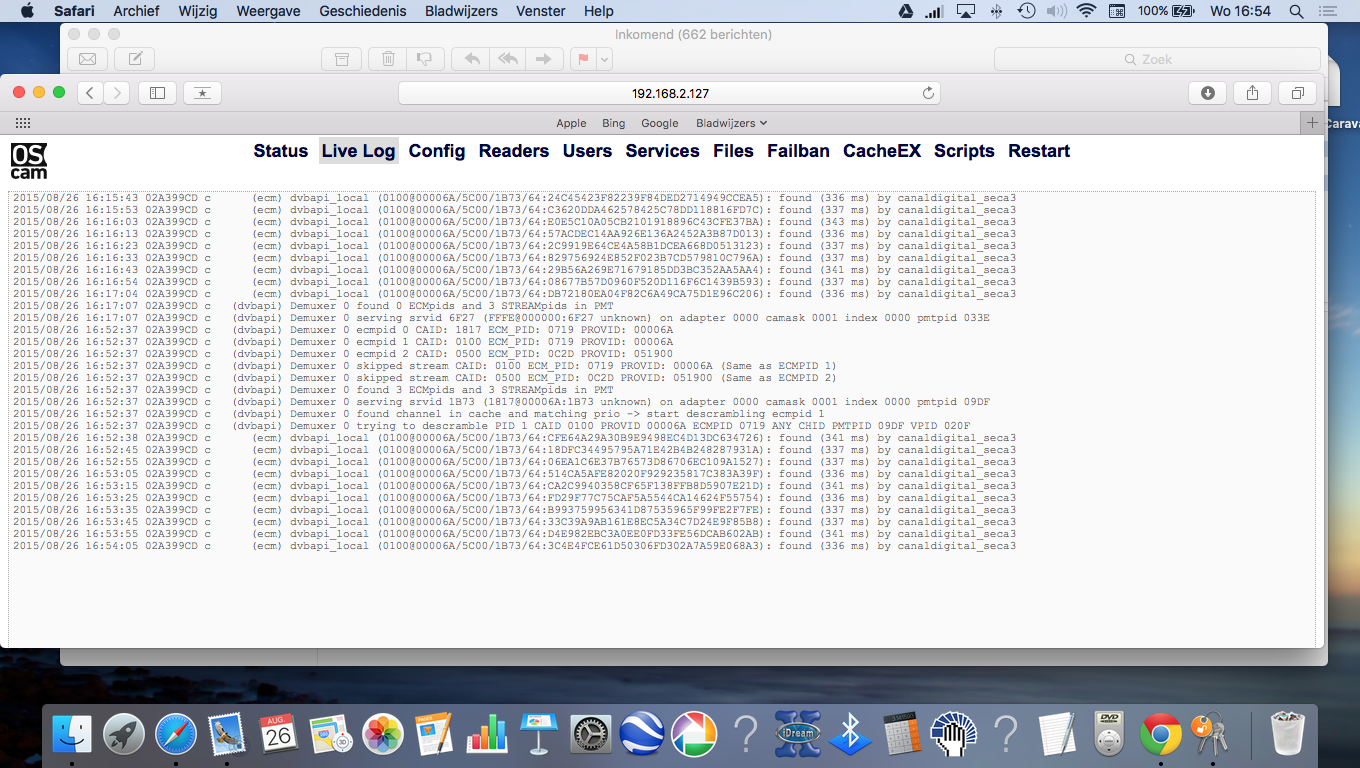Open Launchpad from the Dock
Image resolution: width=1360 pixels, height=768 pixels.
point(124,735)
